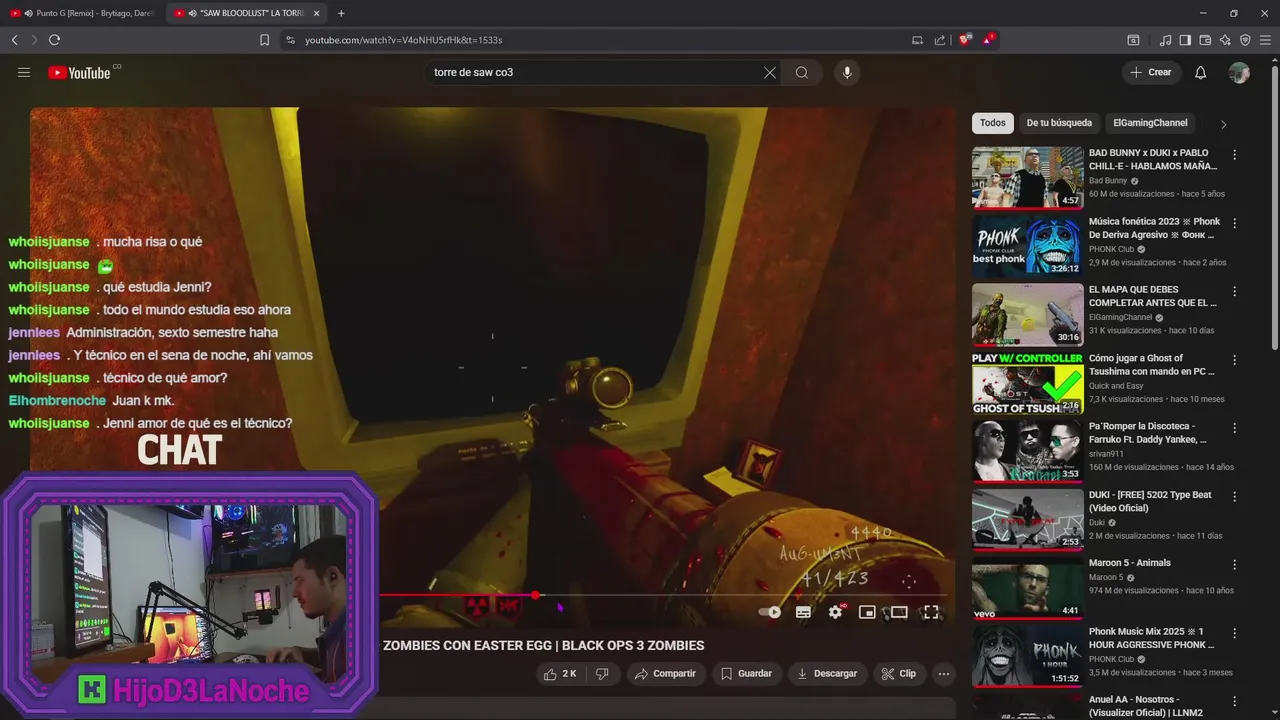Image resolution: width=1280 pixels, height=720 pixels.
Task: Open the browser main hamburger menu
Action: pyautogui.click(x=1265, y=40)
